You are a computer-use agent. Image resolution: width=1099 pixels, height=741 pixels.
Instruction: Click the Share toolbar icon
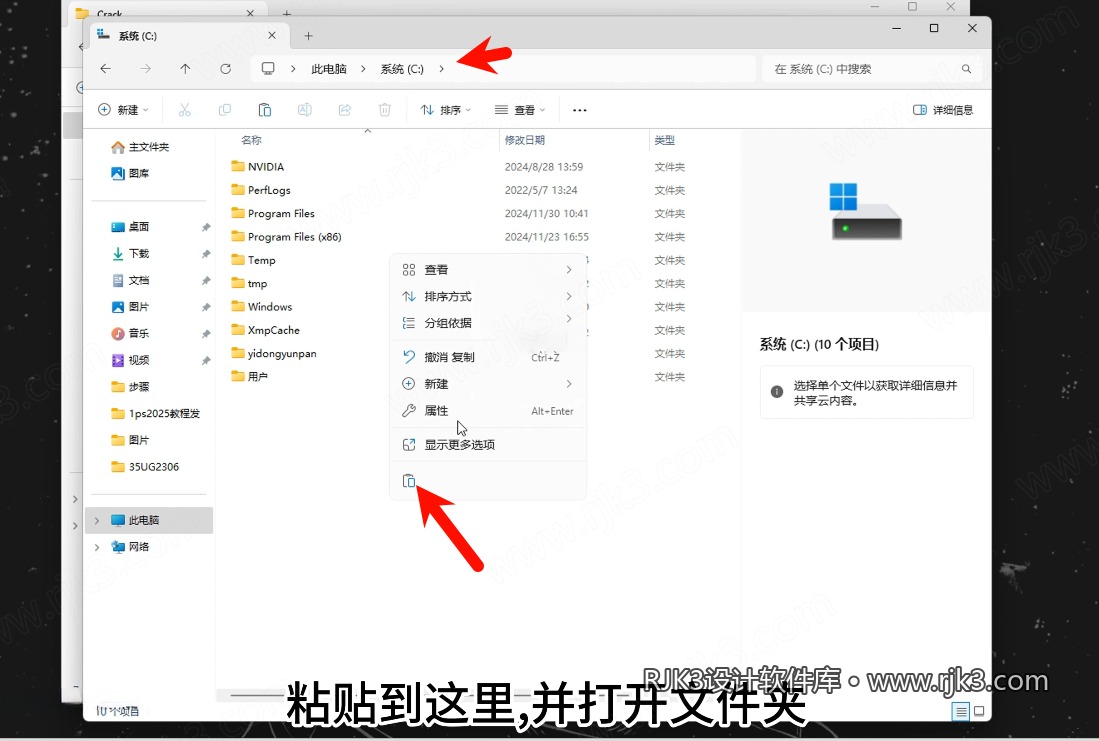tap(344, 110)
